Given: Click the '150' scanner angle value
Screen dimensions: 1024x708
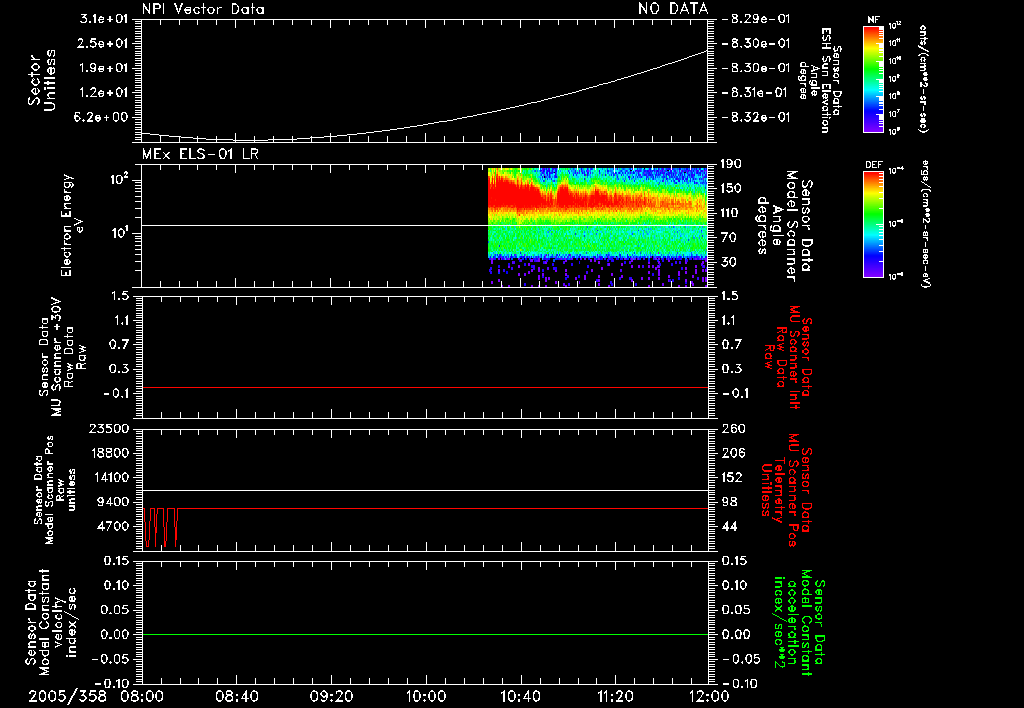Looking at the screenshot, I should (x=733, y=188).
